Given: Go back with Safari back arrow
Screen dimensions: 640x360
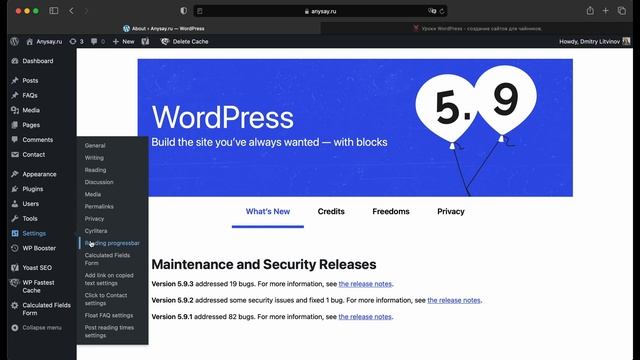Looking at the screenshot, I should pos(71,11).
